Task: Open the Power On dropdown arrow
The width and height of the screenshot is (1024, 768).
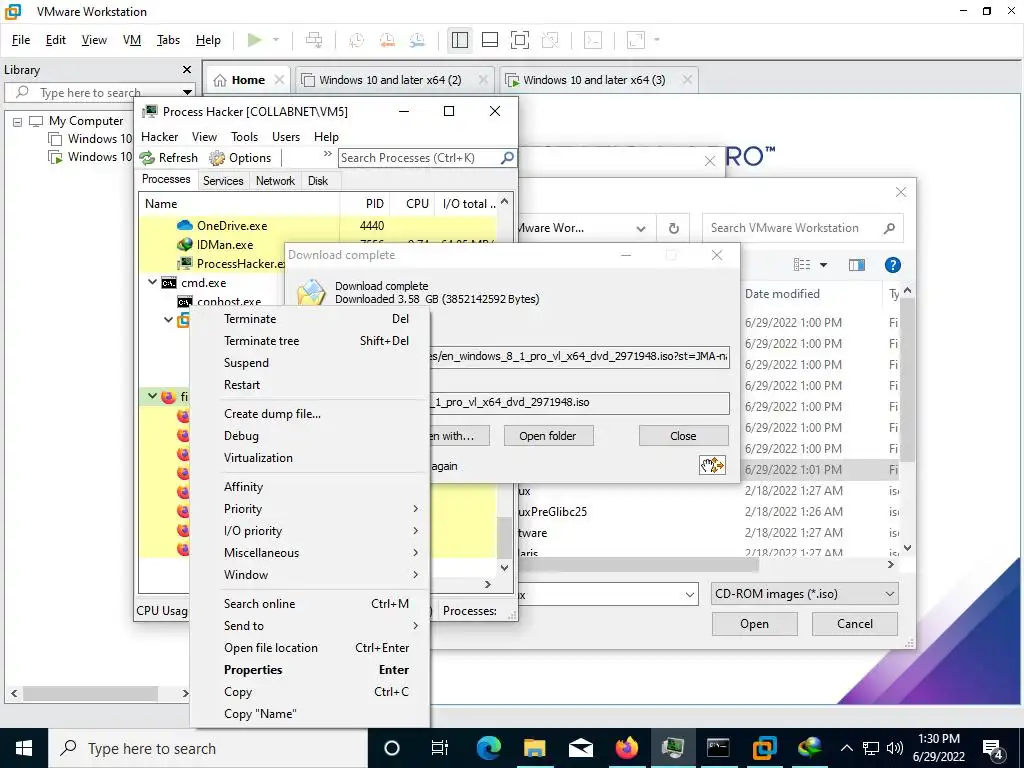Action: pyautogui.click(x=276, y=40)
